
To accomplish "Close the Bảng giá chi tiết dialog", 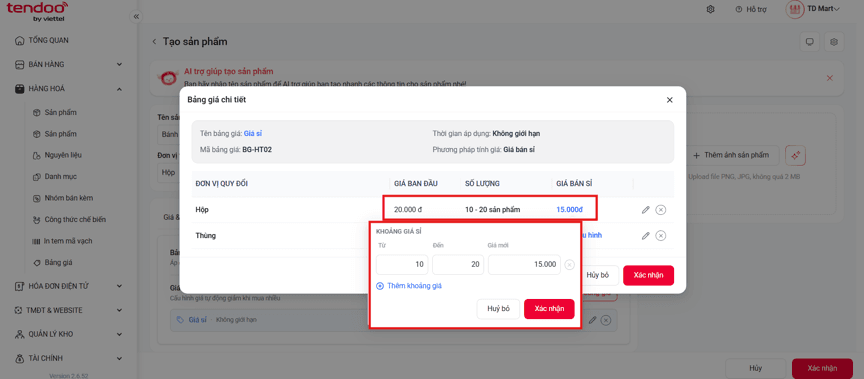I will pos(669,100).
